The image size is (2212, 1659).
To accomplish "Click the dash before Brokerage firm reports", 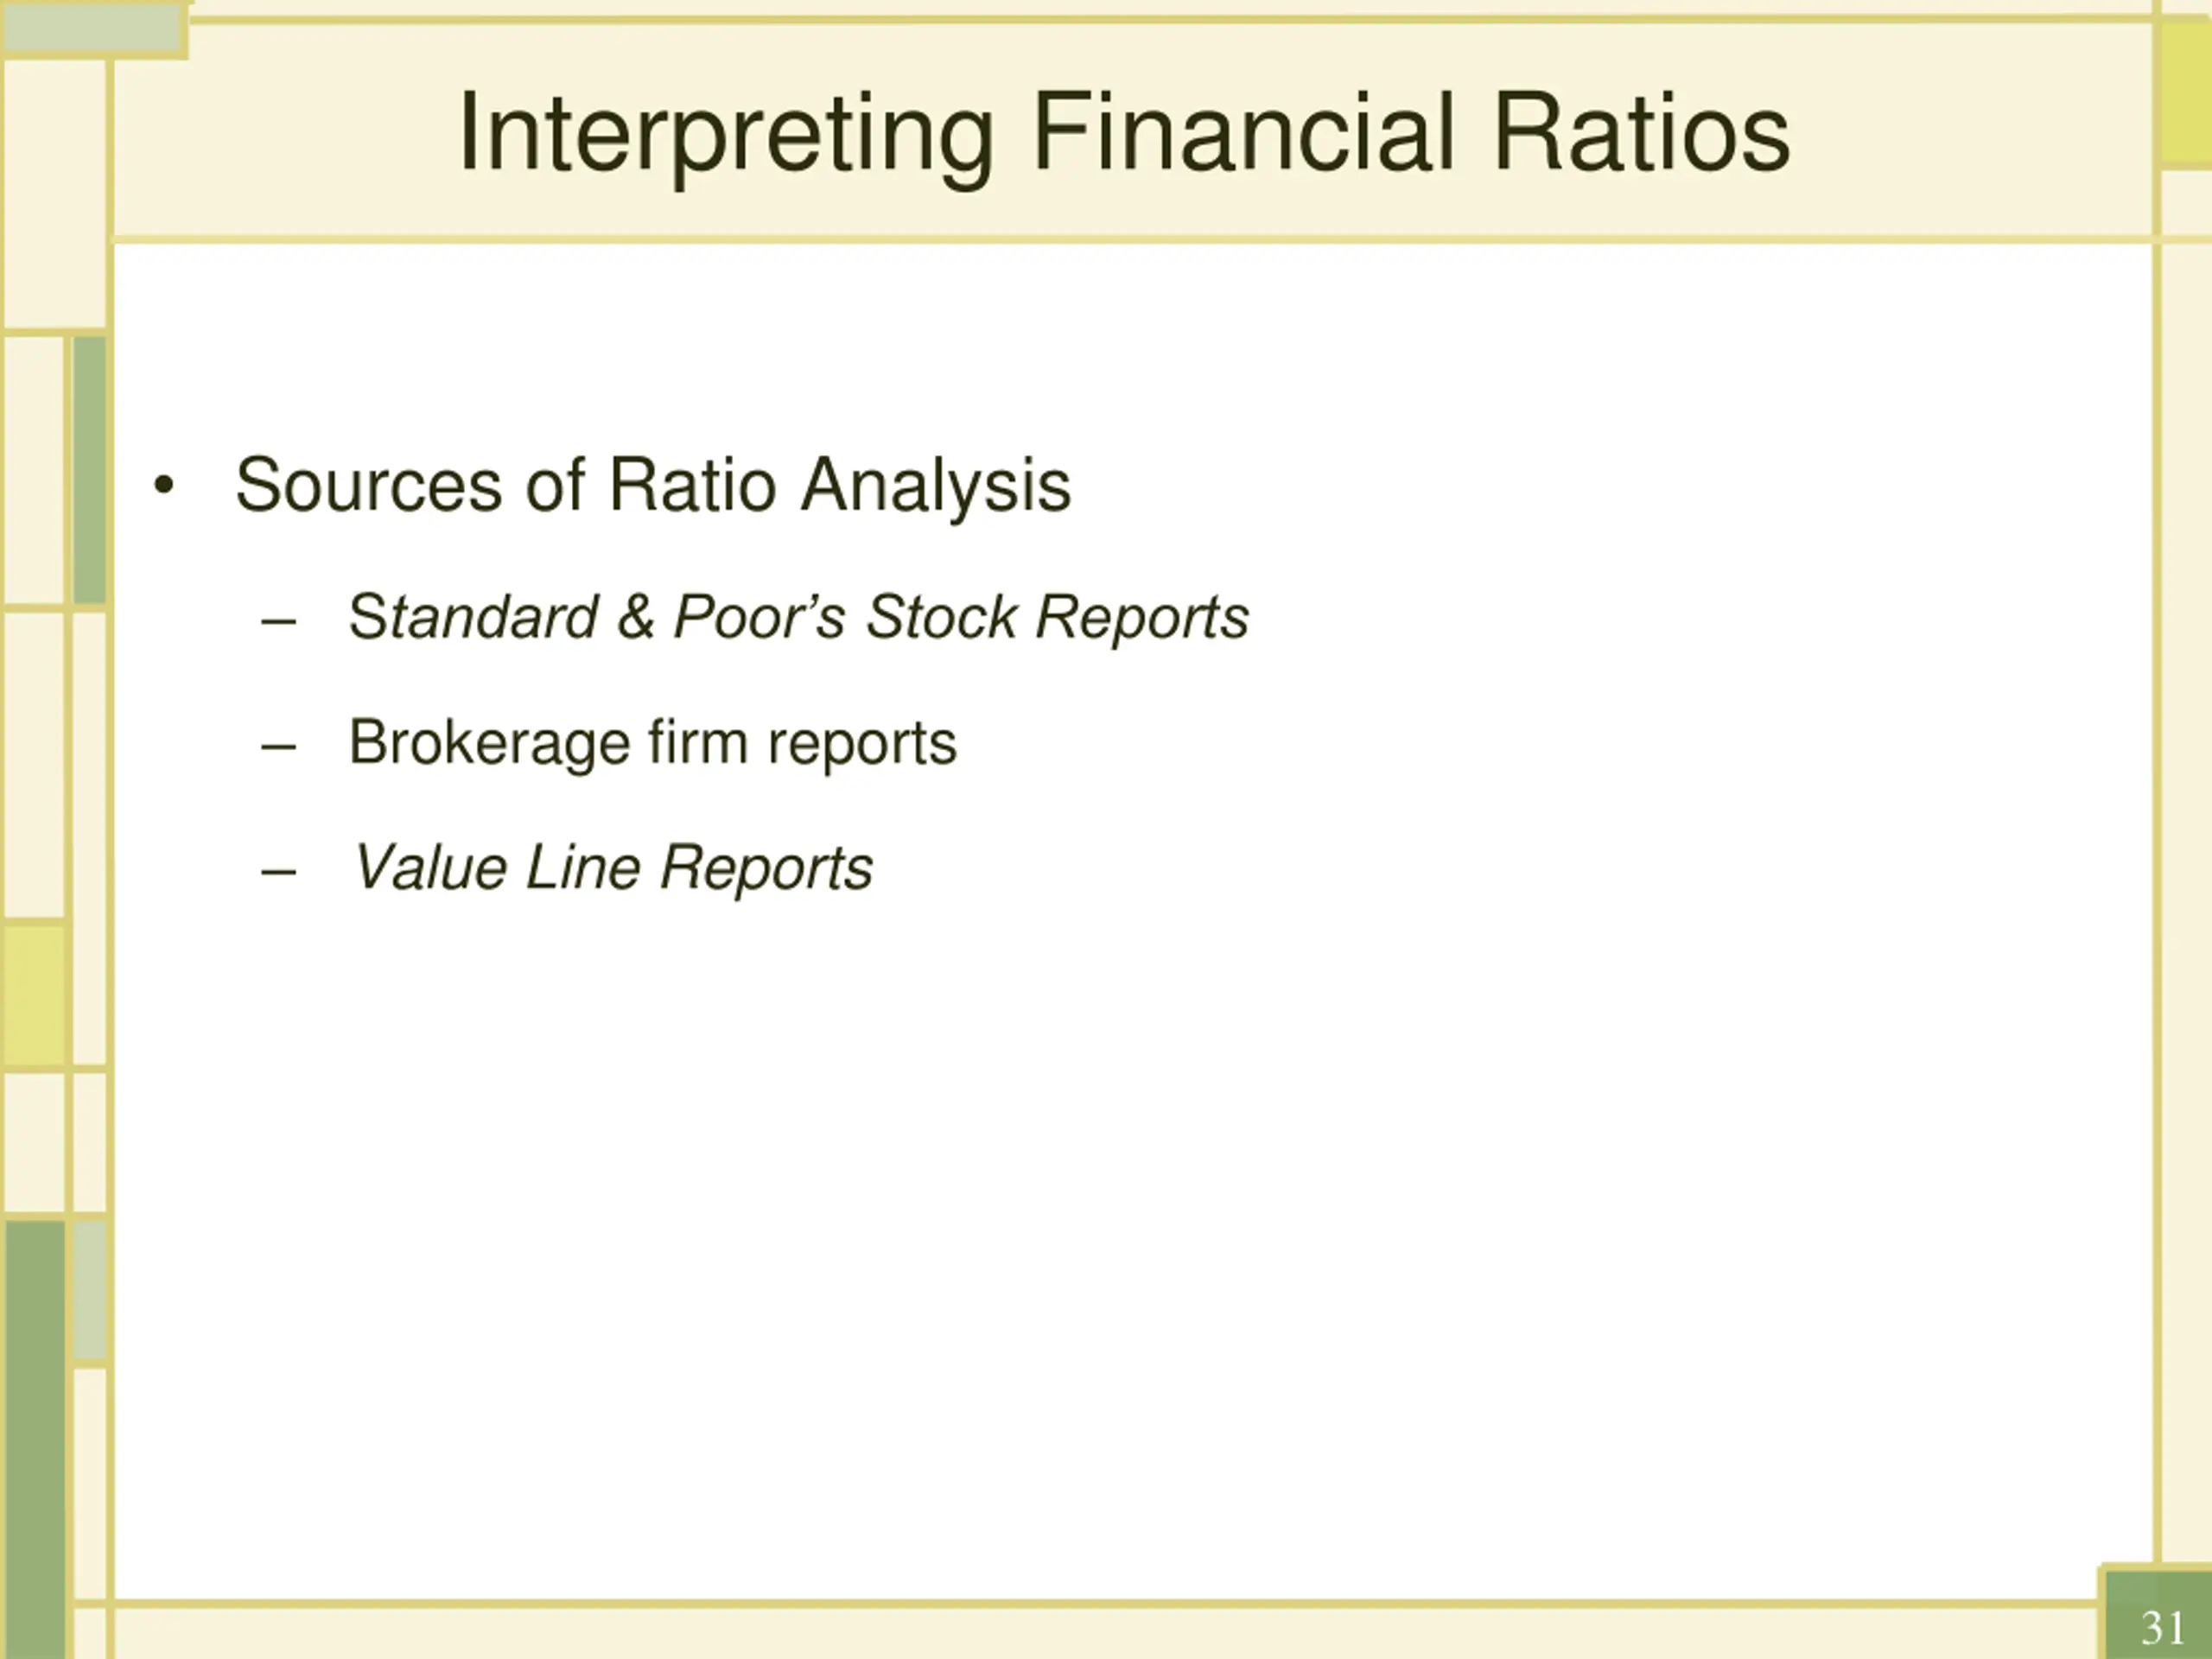I will pos(278,747).
